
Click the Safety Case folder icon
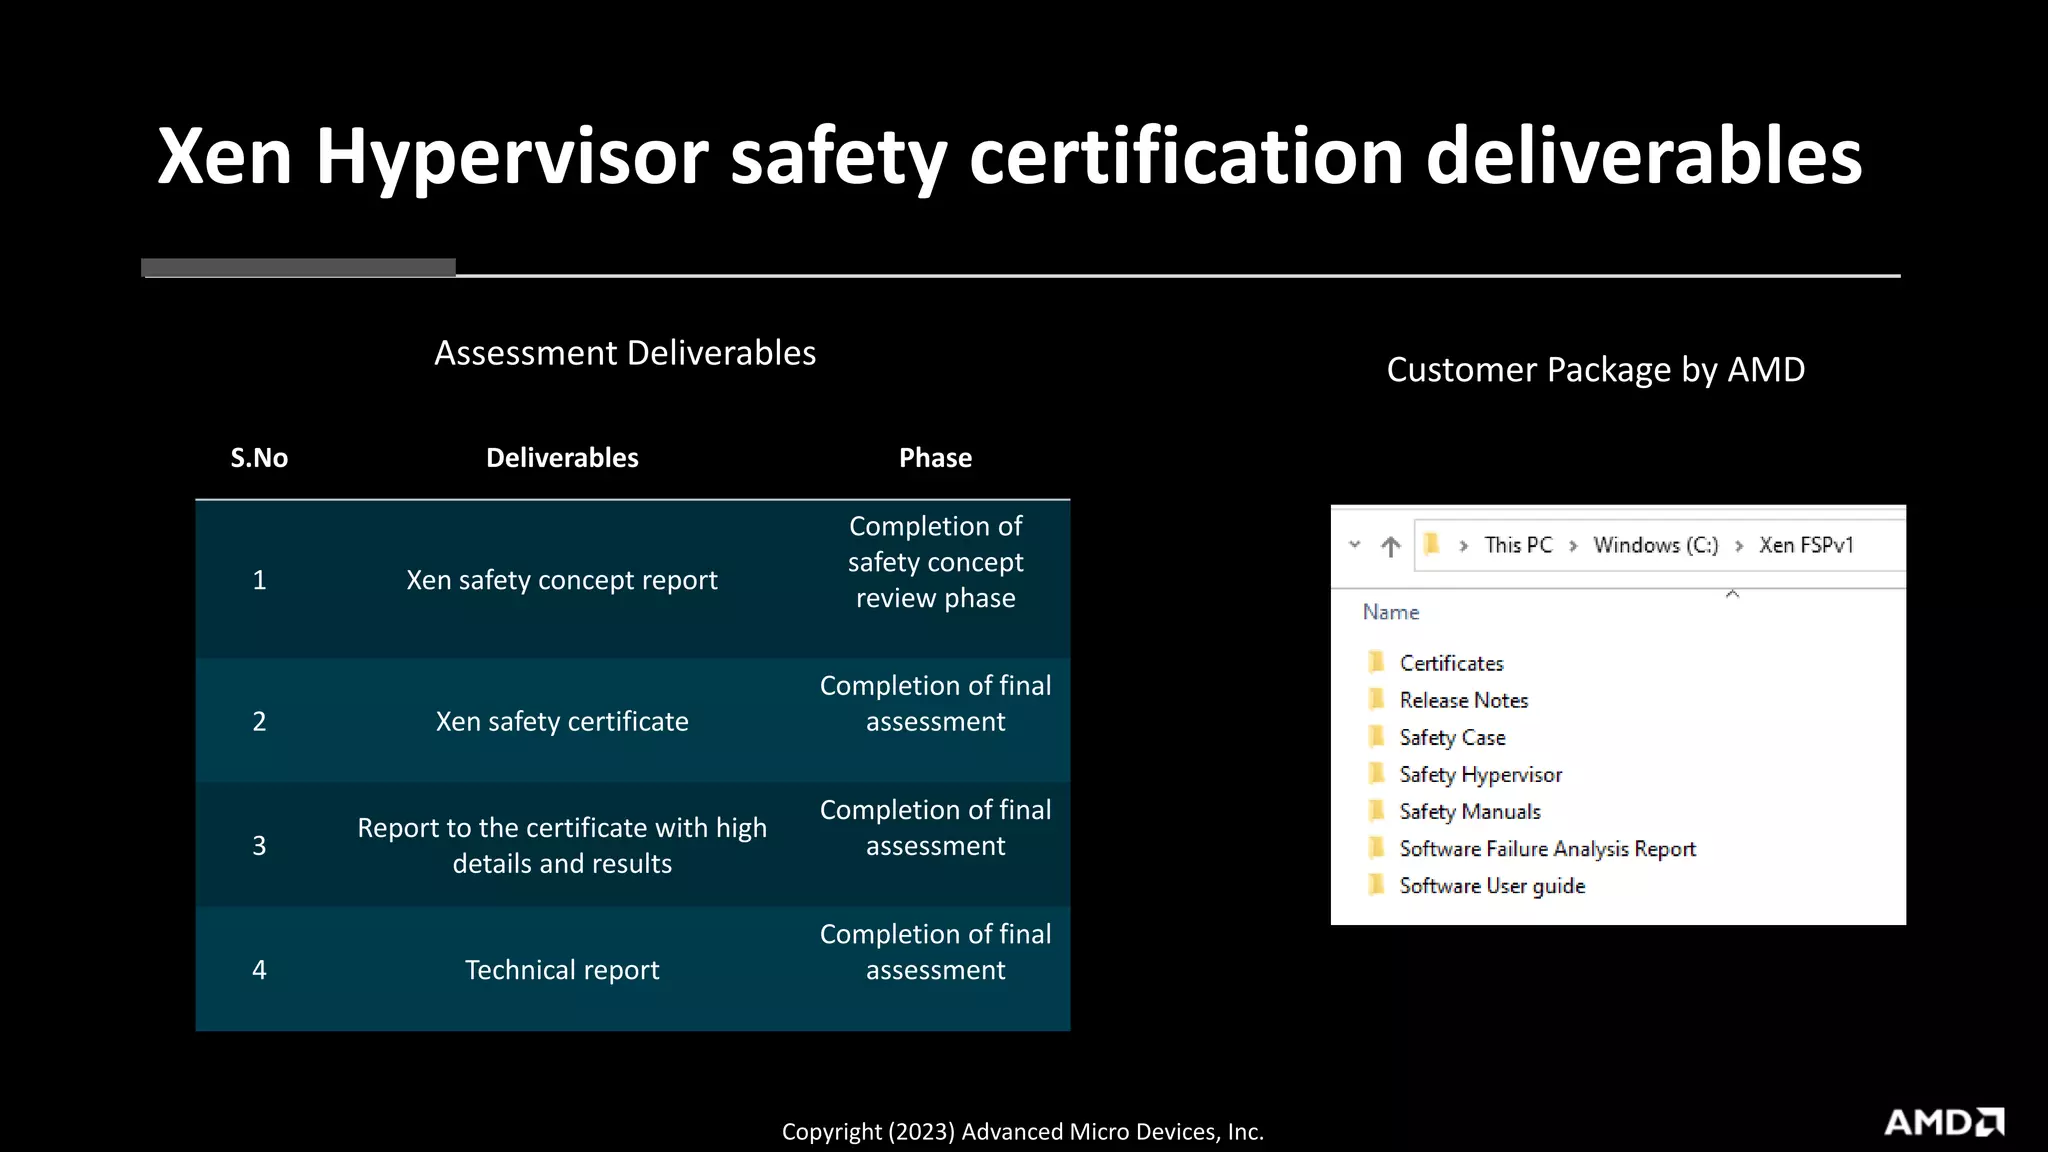tap(1377, 736)
